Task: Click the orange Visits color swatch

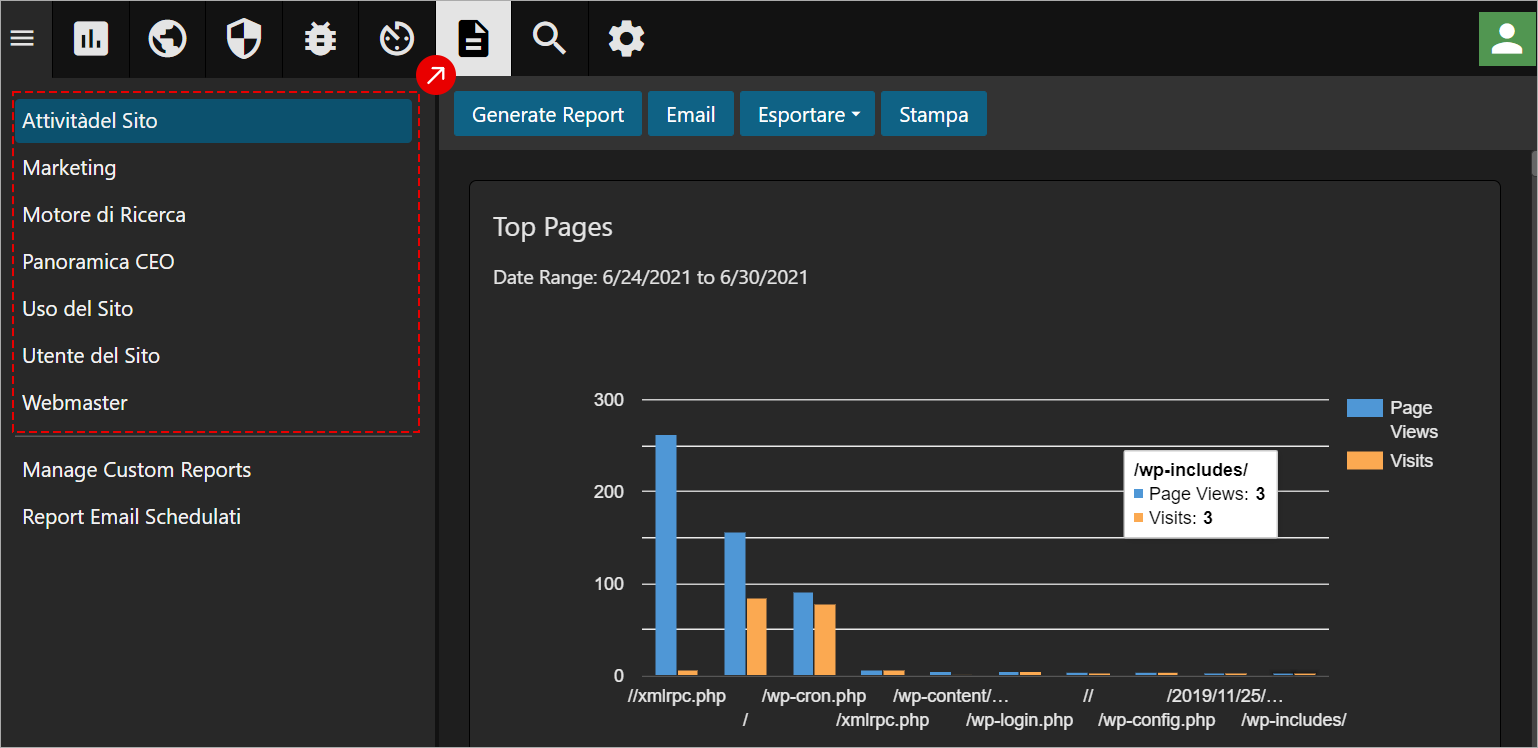Action: click(x=1364, y=460)
